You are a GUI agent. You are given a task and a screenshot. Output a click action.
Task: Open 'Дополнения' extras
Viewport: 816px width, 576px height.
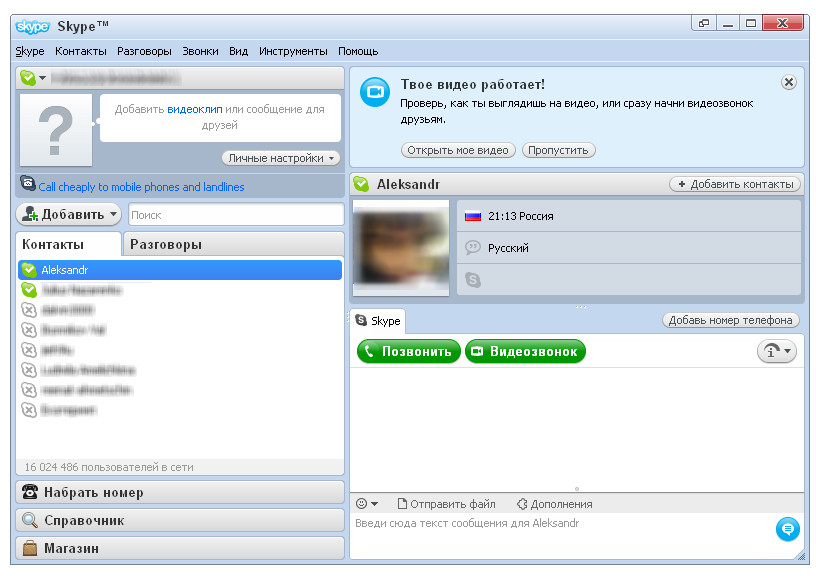(555, 504)
